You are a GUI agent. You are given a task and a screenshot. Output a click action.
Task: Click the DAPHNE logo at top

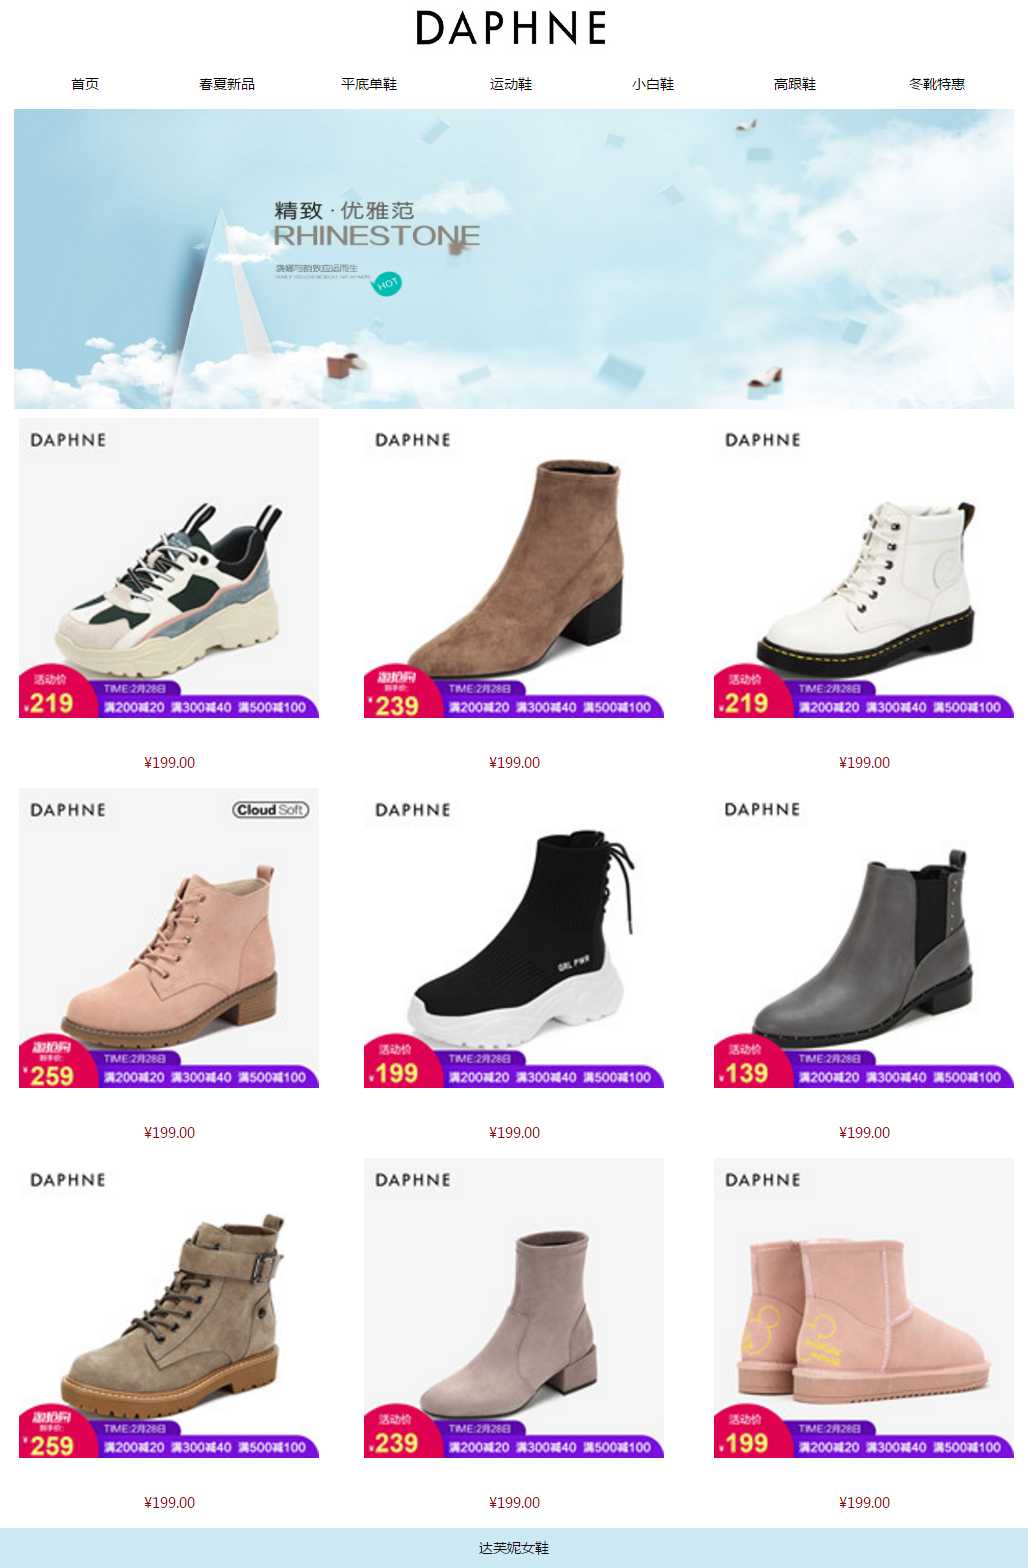coord(511,28)
